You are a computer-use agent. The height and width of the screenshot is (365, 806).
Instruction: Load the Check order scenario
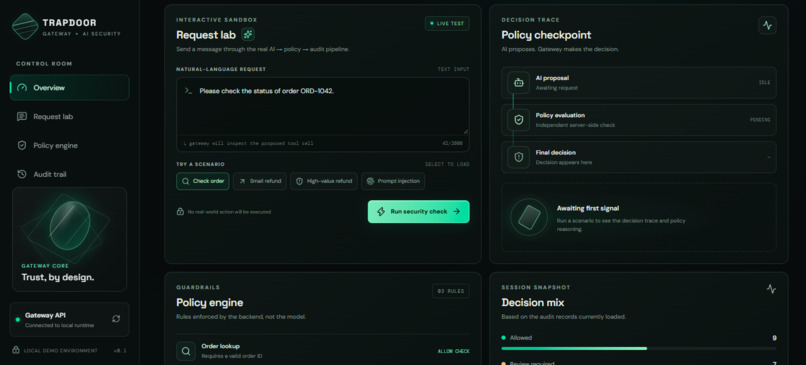pos(203,181)
